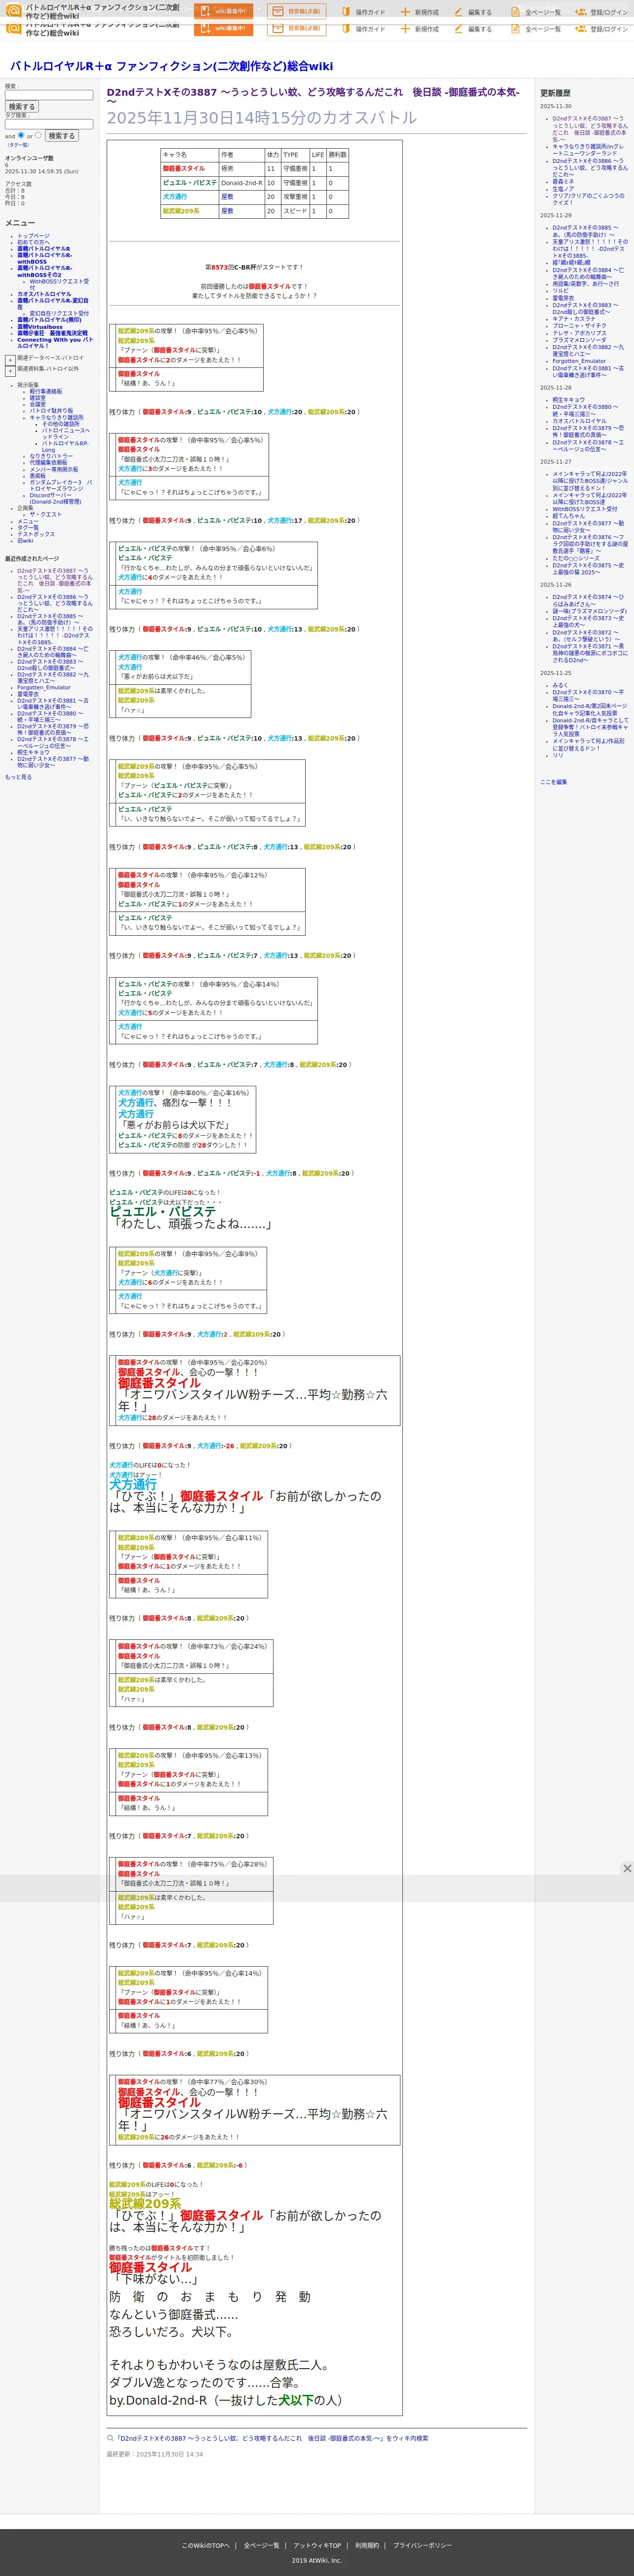Open 登録/ログイン in topmost header row
Screen dimensions: 634x2576
pyautogui.click(x=602, y=12)
